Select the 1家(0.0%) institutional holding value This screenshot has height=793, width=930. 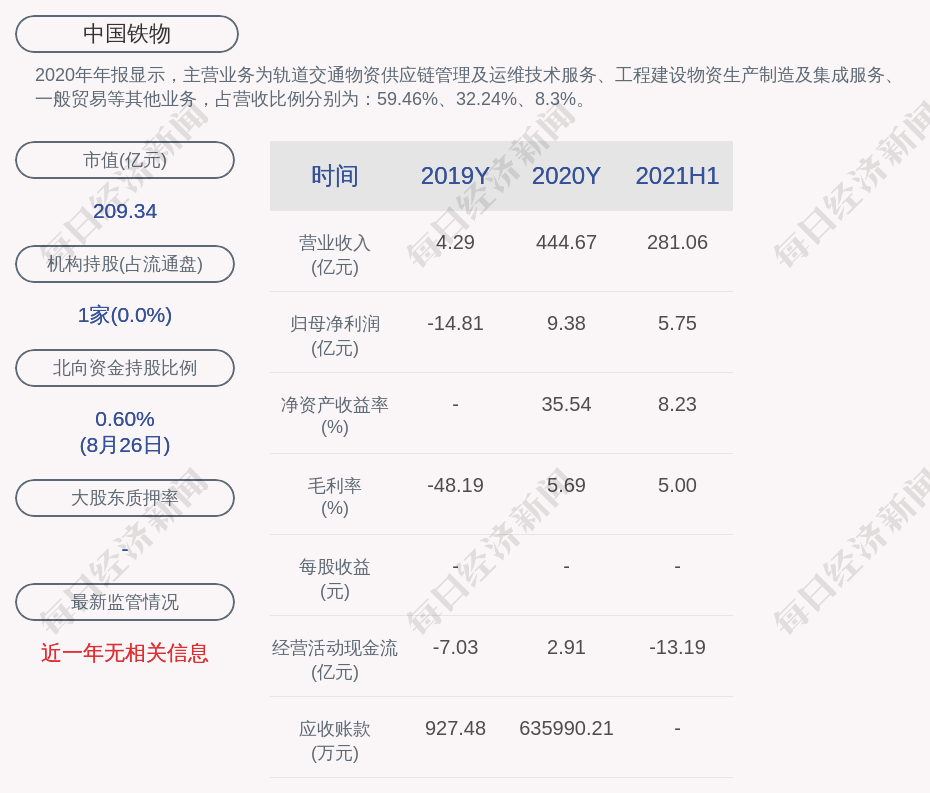(x=125, y=315)
